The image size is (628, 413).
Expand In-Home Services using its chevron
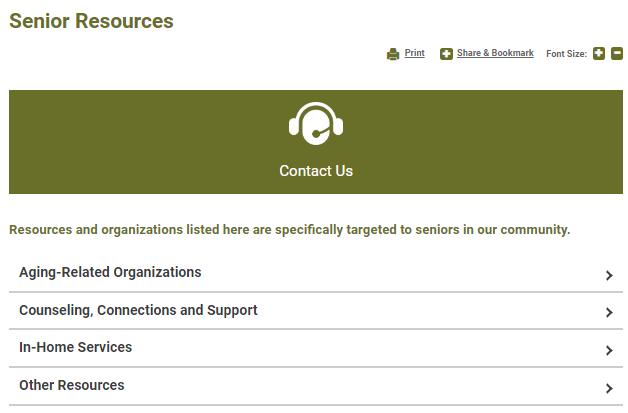pyautogui.click(x=609, y=350)
